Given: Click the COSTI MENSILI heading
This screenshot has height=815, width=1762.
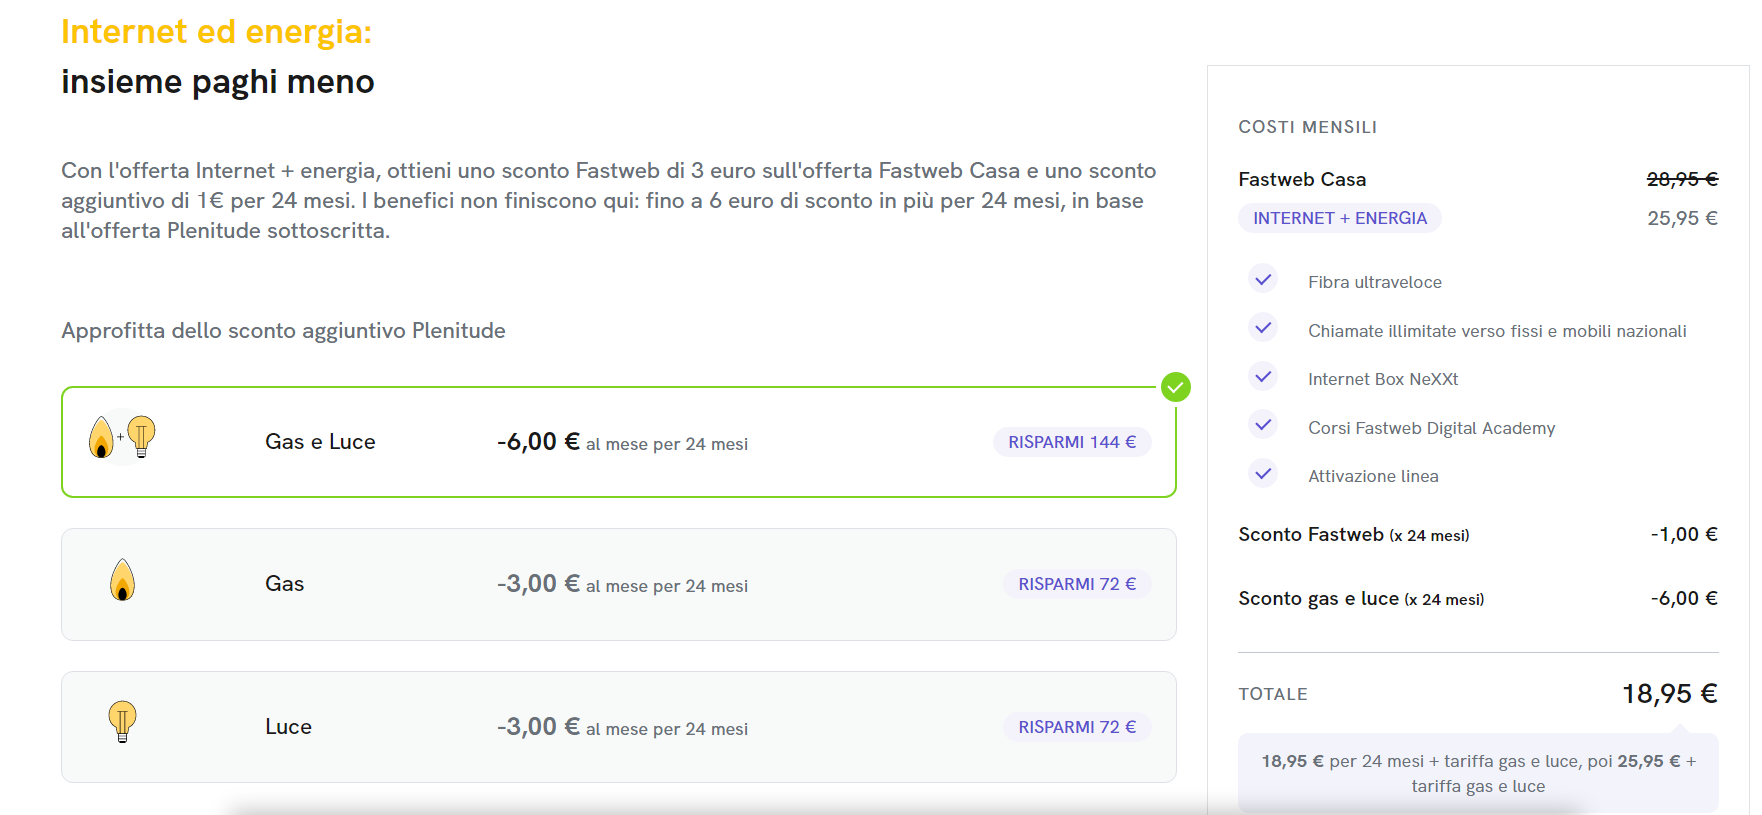Looking at the screenshot, I should pyautogui.click(x=1308, y=127).
